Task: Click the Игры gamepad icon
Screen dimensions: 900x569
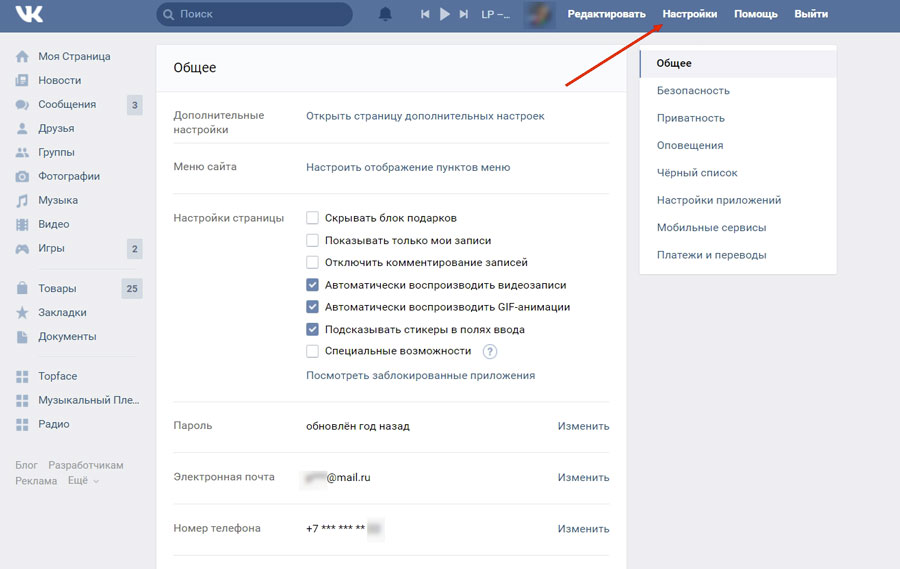Action: click(x=22, y=249)
